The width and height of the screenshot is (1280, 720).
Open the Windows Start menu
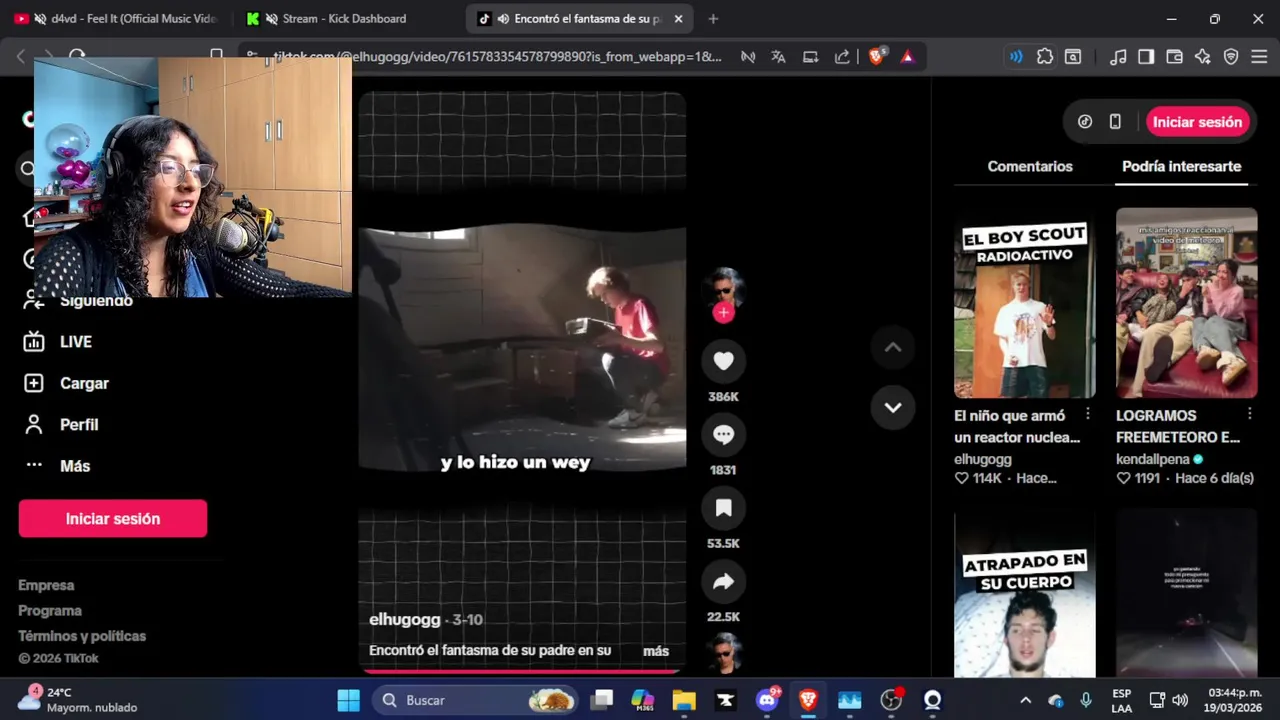tap(348, 700)
